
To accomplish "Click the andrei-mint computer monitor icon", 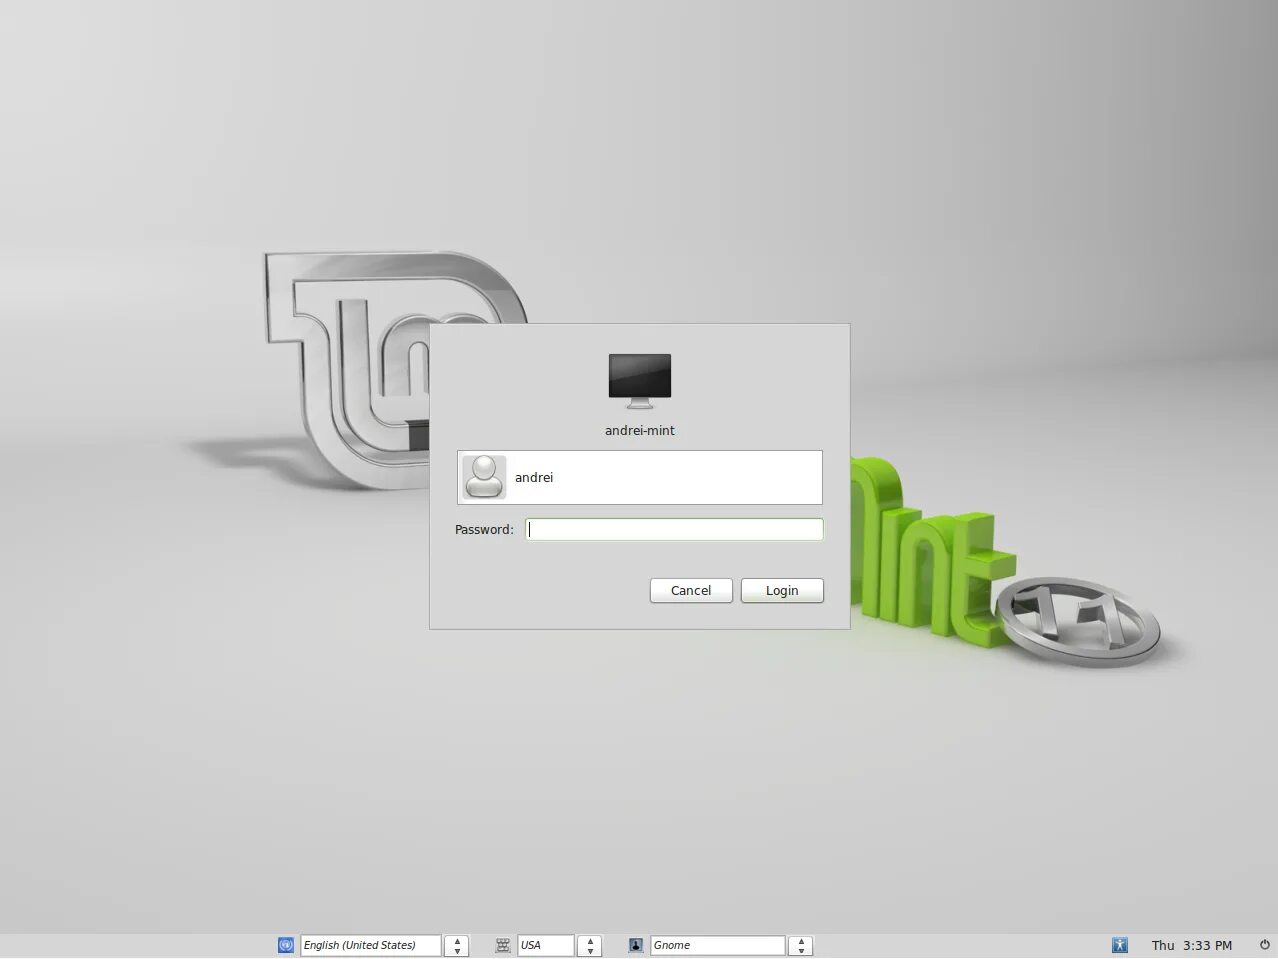I will [x=639, y=379].
